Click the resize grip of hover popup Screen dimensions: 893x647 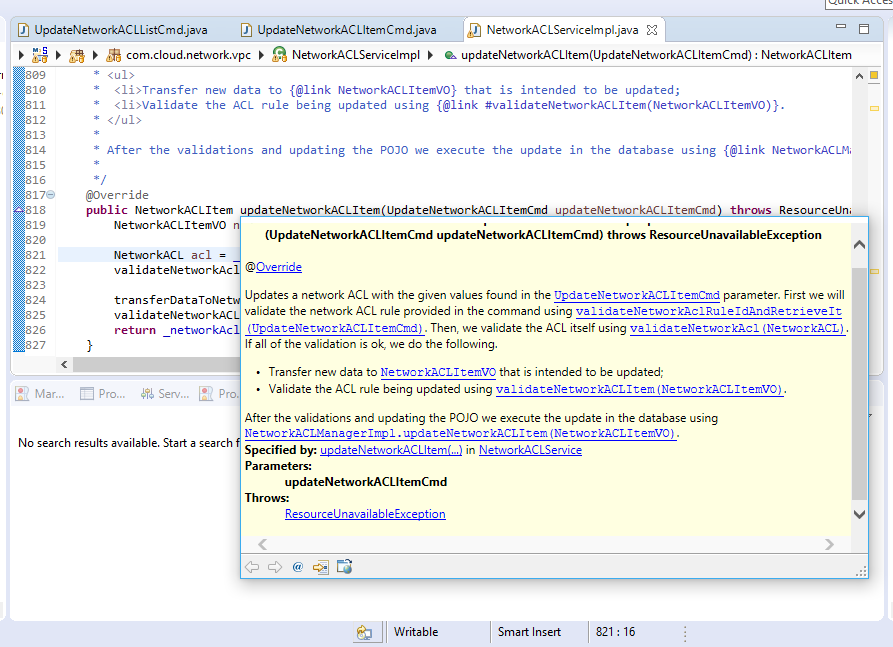tap(861, 571)
